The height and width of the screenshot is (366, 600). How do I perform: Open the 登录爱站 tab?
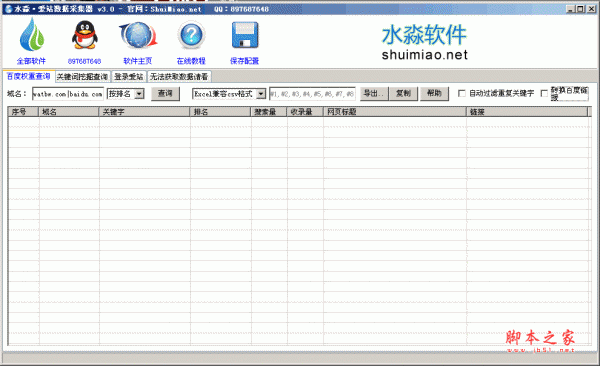click(129, 77)
